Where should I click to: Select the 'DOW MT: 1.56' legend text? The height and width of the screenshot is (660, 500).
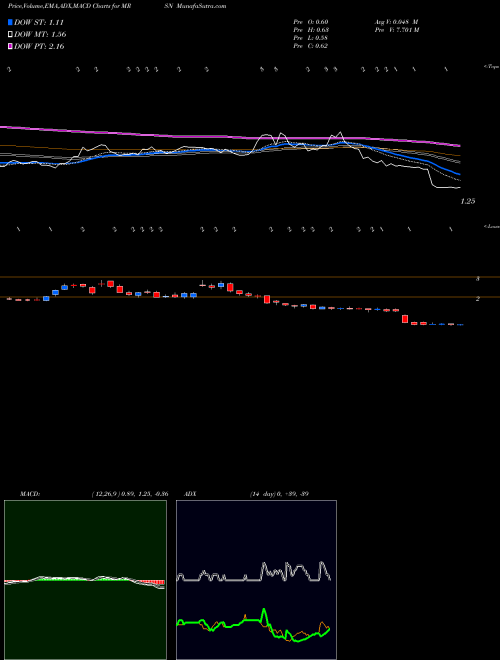[x=40, y=34]
